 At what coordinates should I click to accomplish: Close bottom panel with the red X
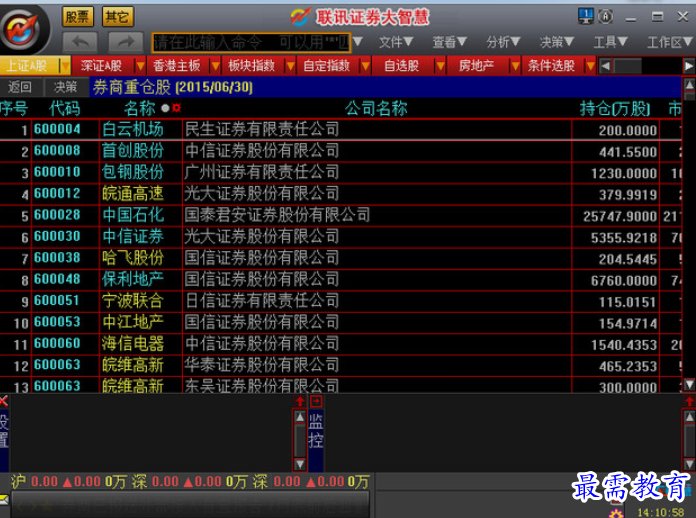coord(4,402)
